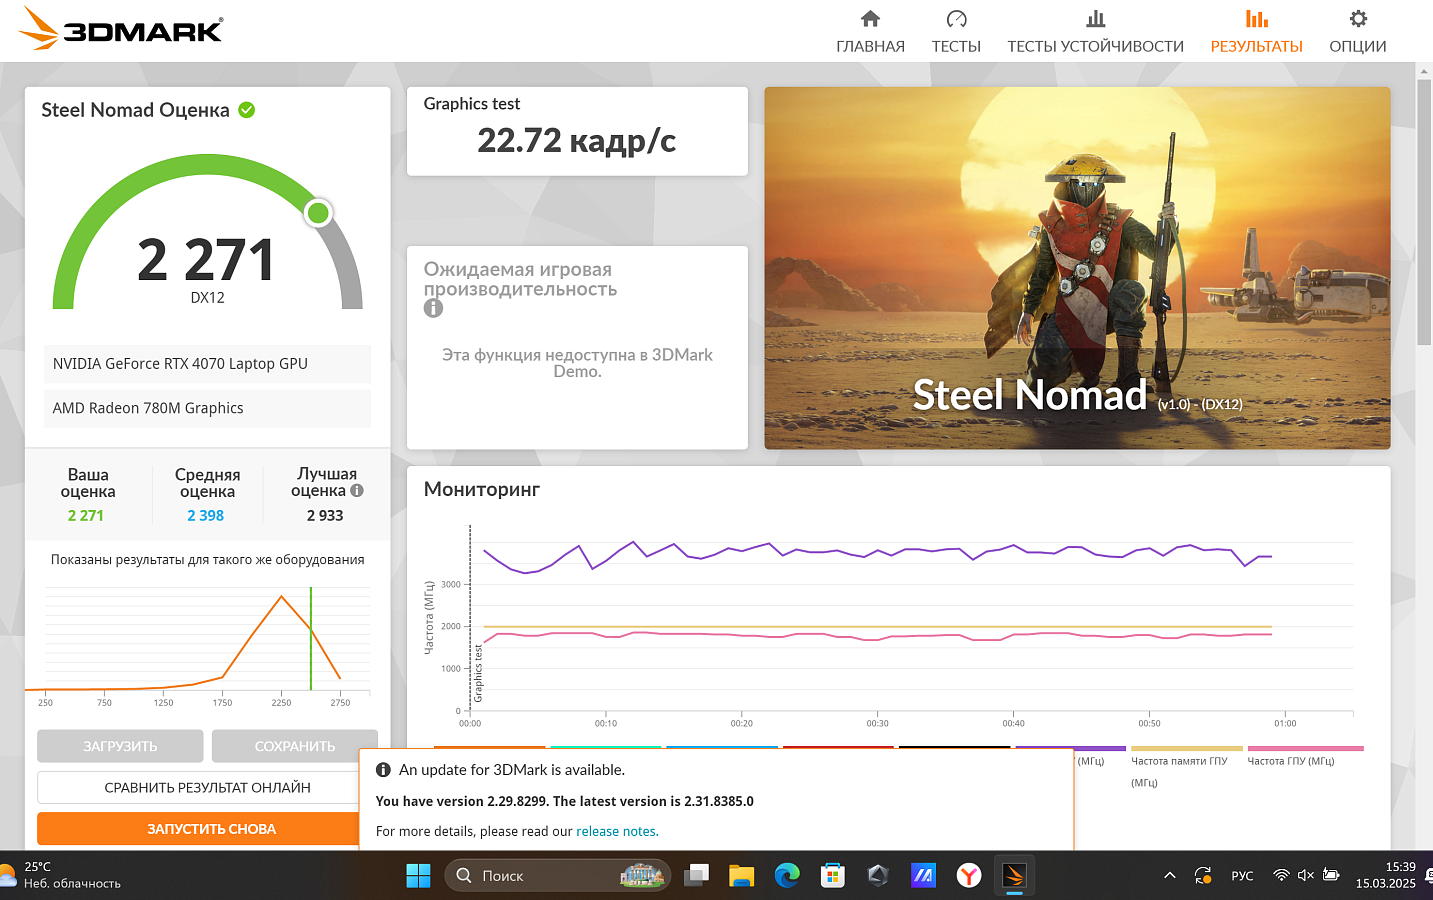This screenshot has width=1433, height=900.
Task: Click the score distribution chart
Action: (198, 638)
